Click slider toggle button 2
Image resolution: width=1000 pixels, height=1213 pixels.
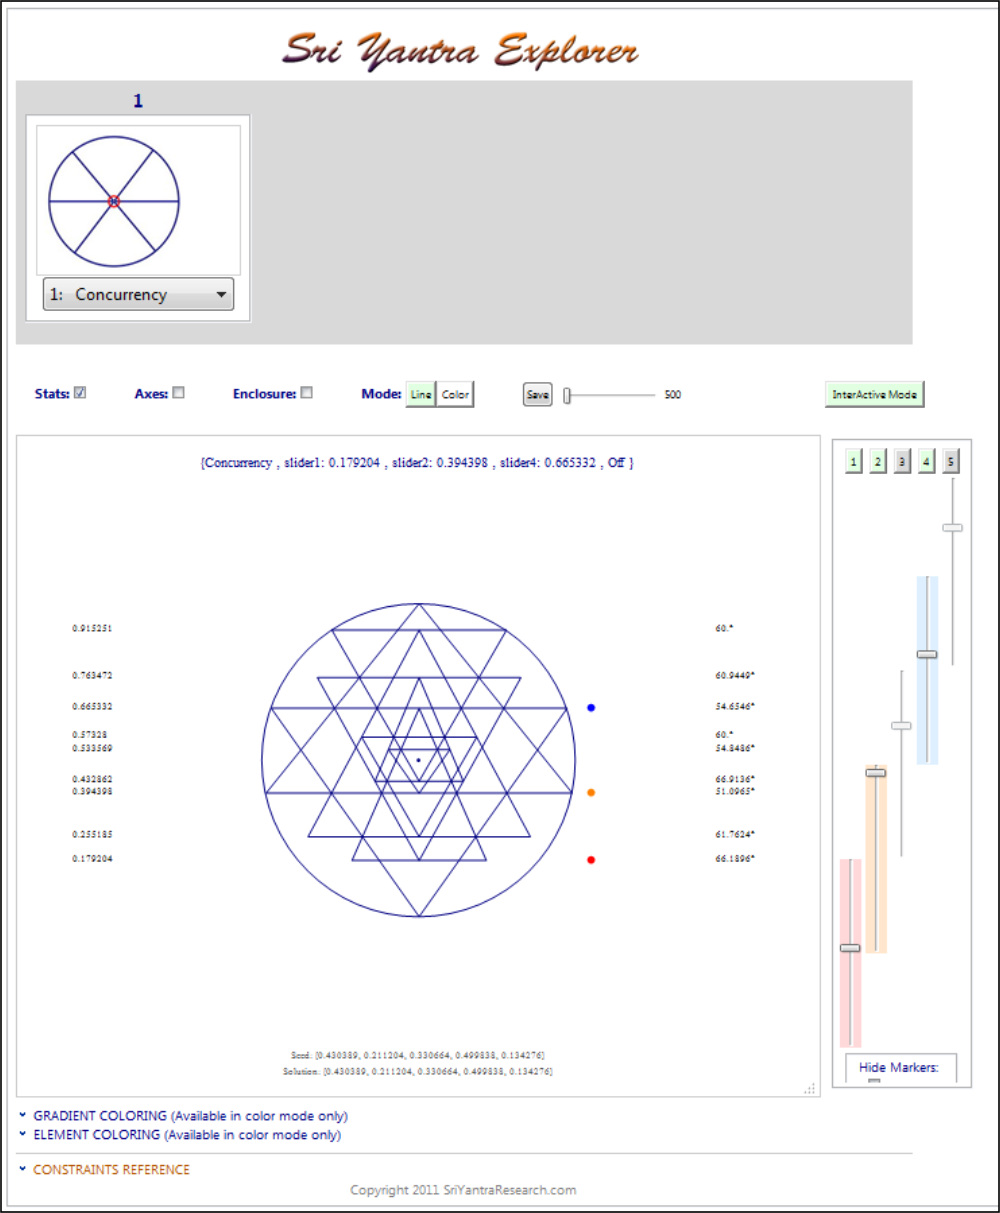pos(877,462)
